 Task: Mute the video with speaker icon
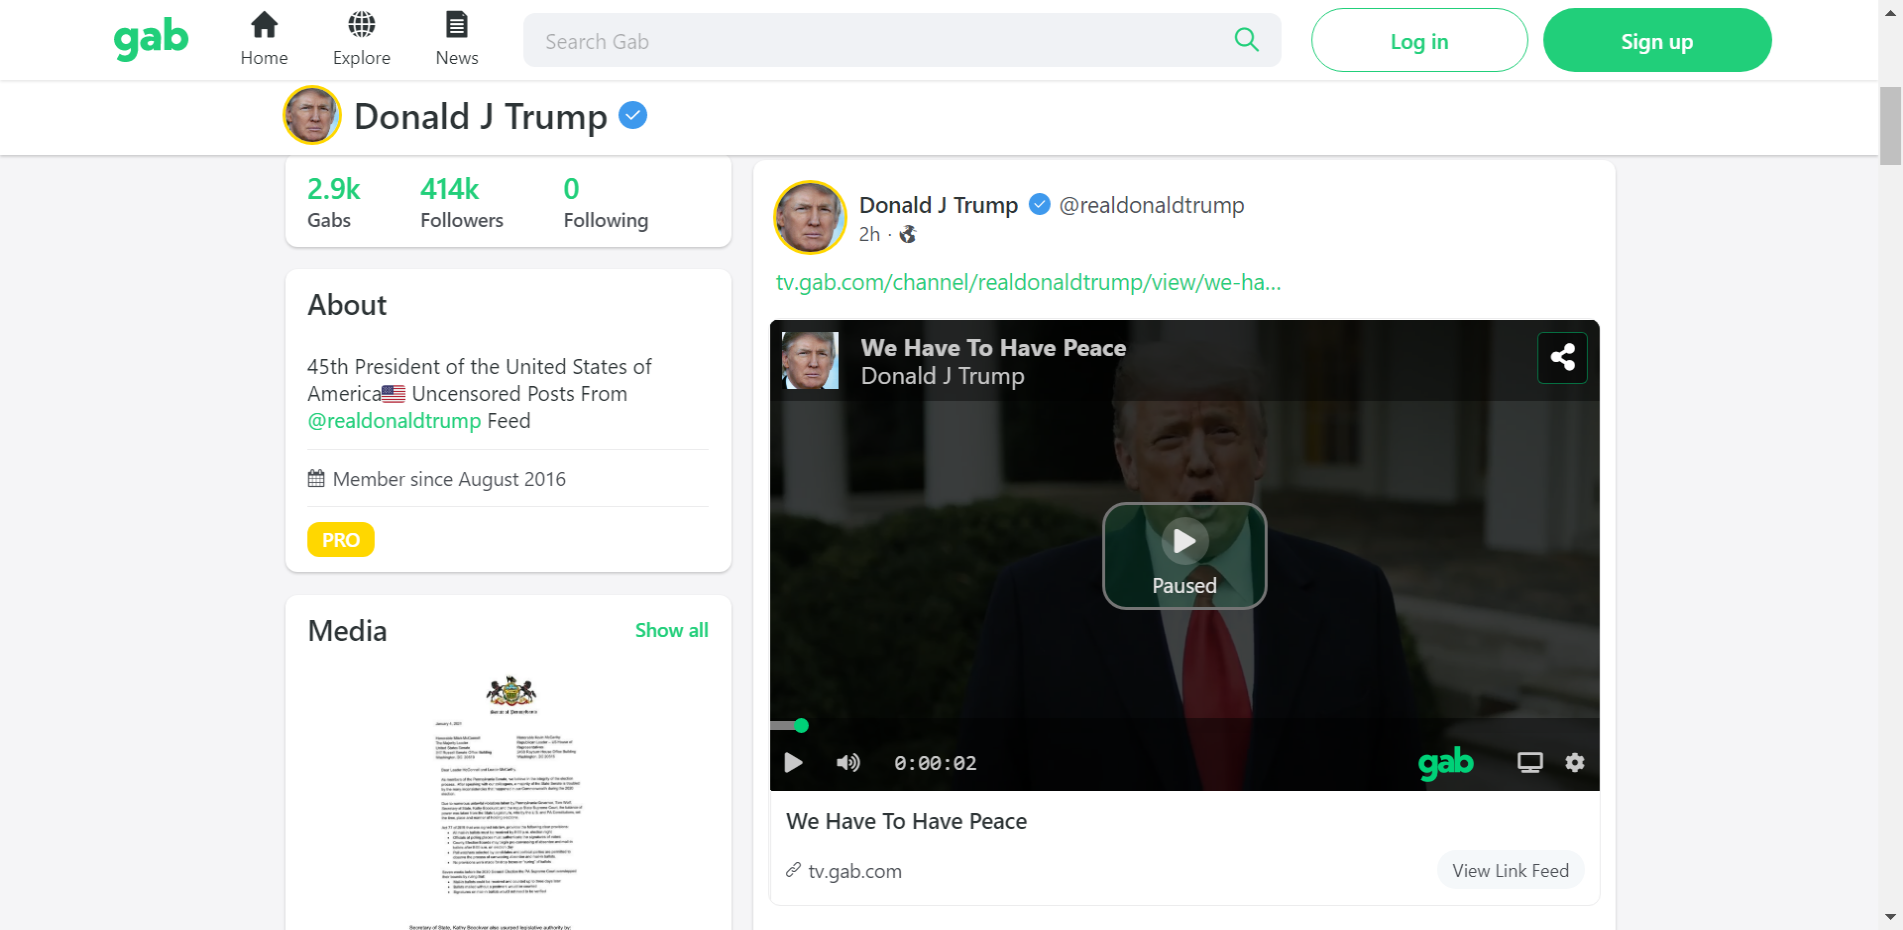point(848,763)
